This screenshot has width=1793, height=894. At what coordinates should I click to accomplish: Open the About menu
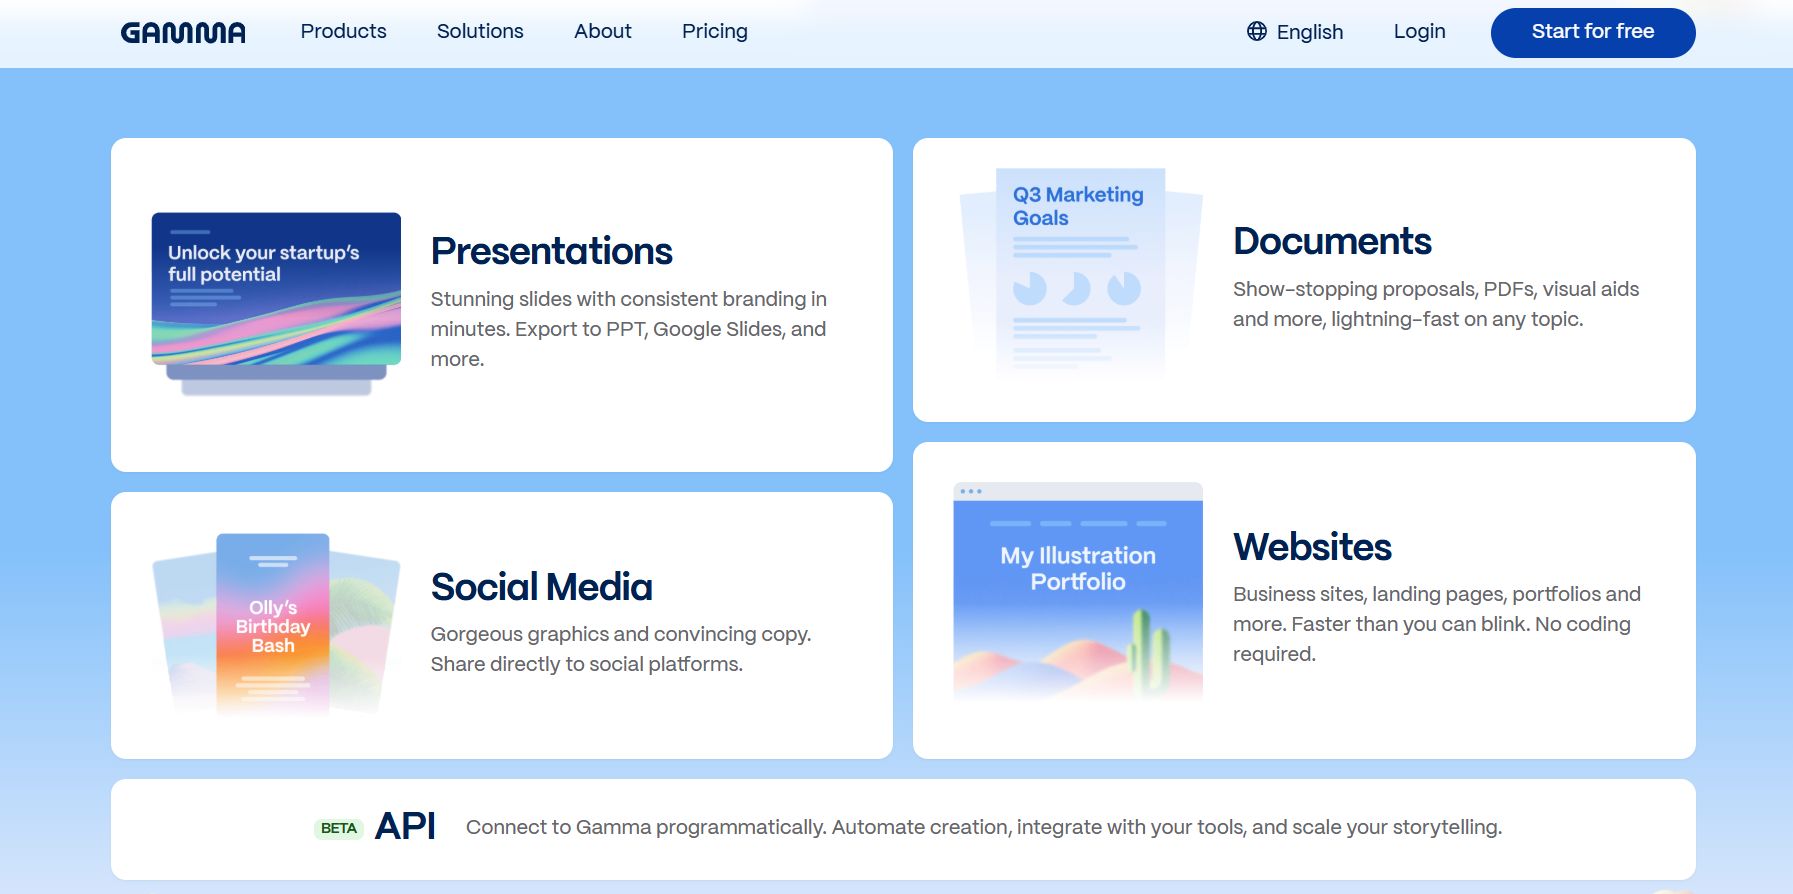tap(603, 31)
